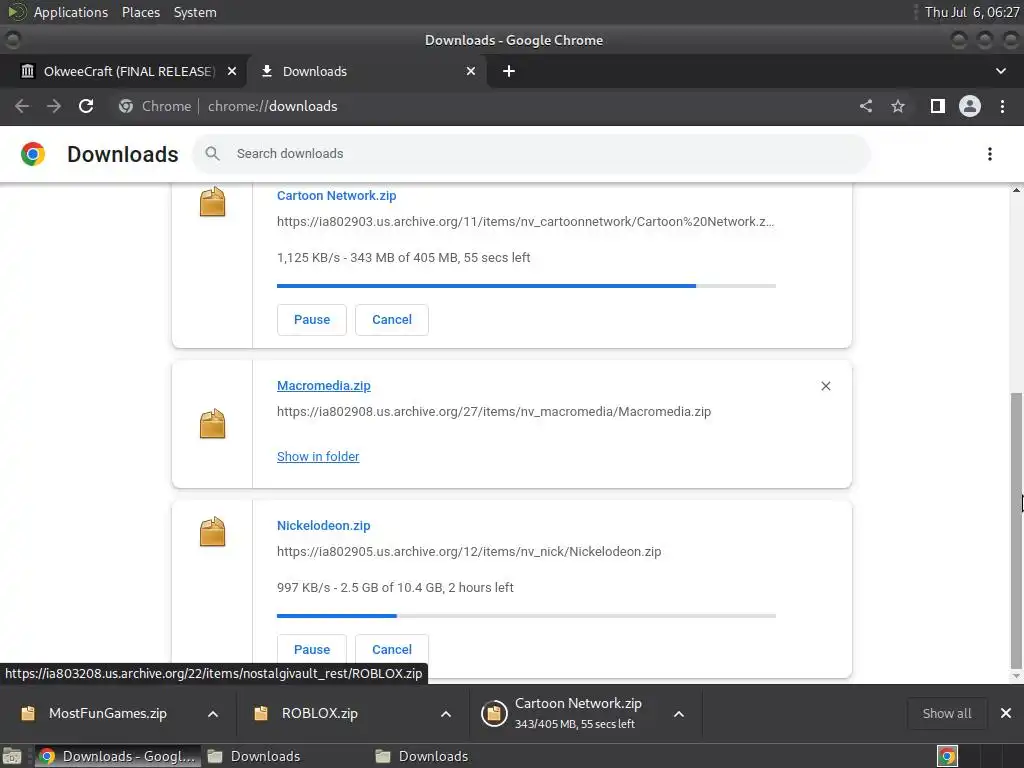
Task: Click Show in folder for Macromedia.zip
Action: pyautogui.click(x=318, y=456)
